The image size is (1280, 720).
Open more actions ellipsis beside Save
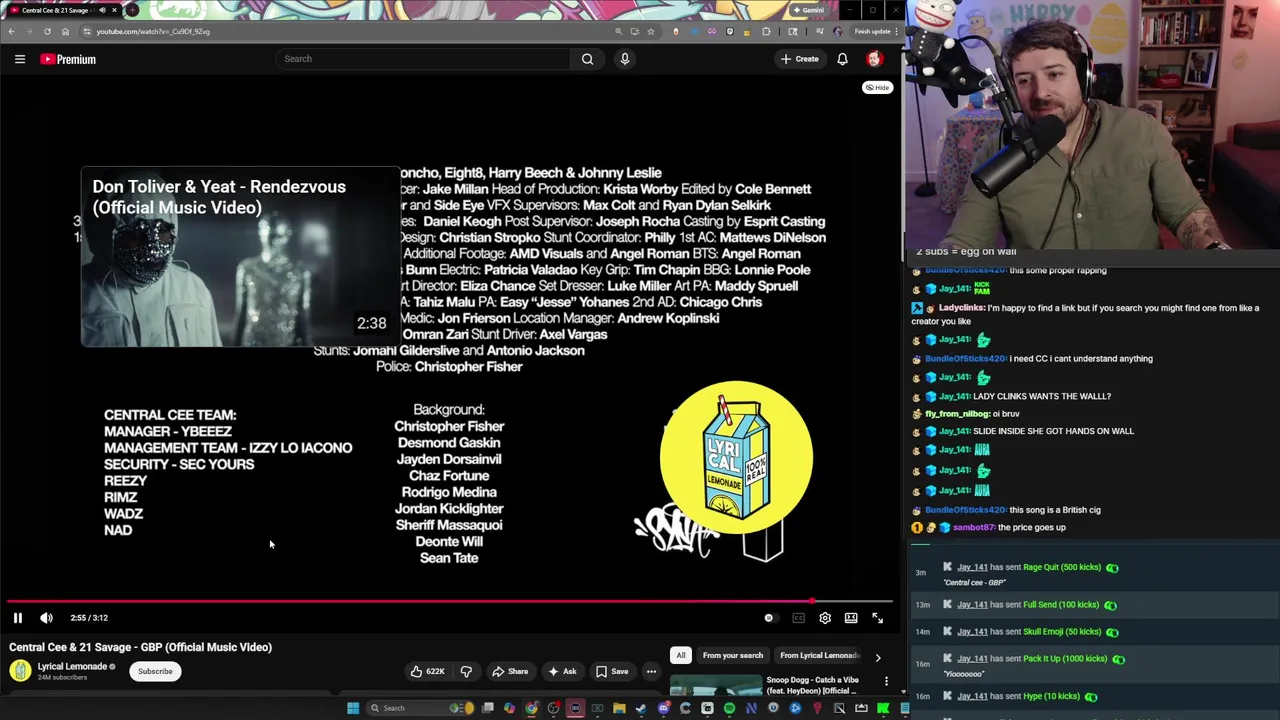tap(651, 671)
